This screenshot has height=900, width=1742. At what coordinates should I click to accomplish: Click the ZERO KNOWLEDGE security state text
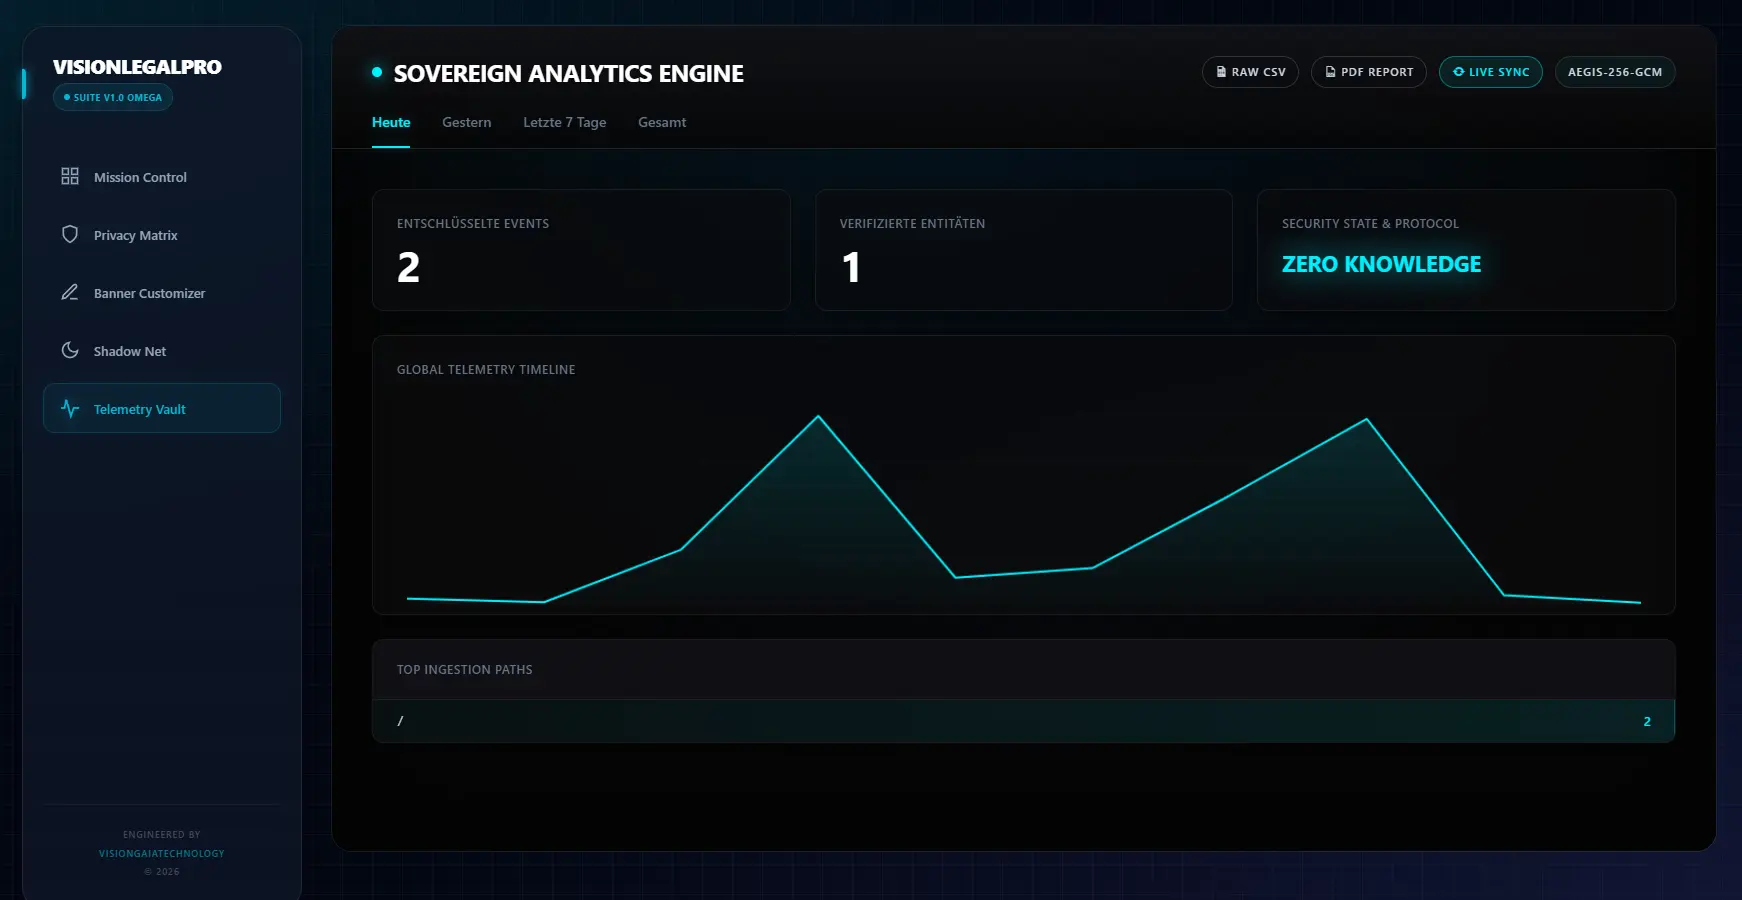point(1381,264)
